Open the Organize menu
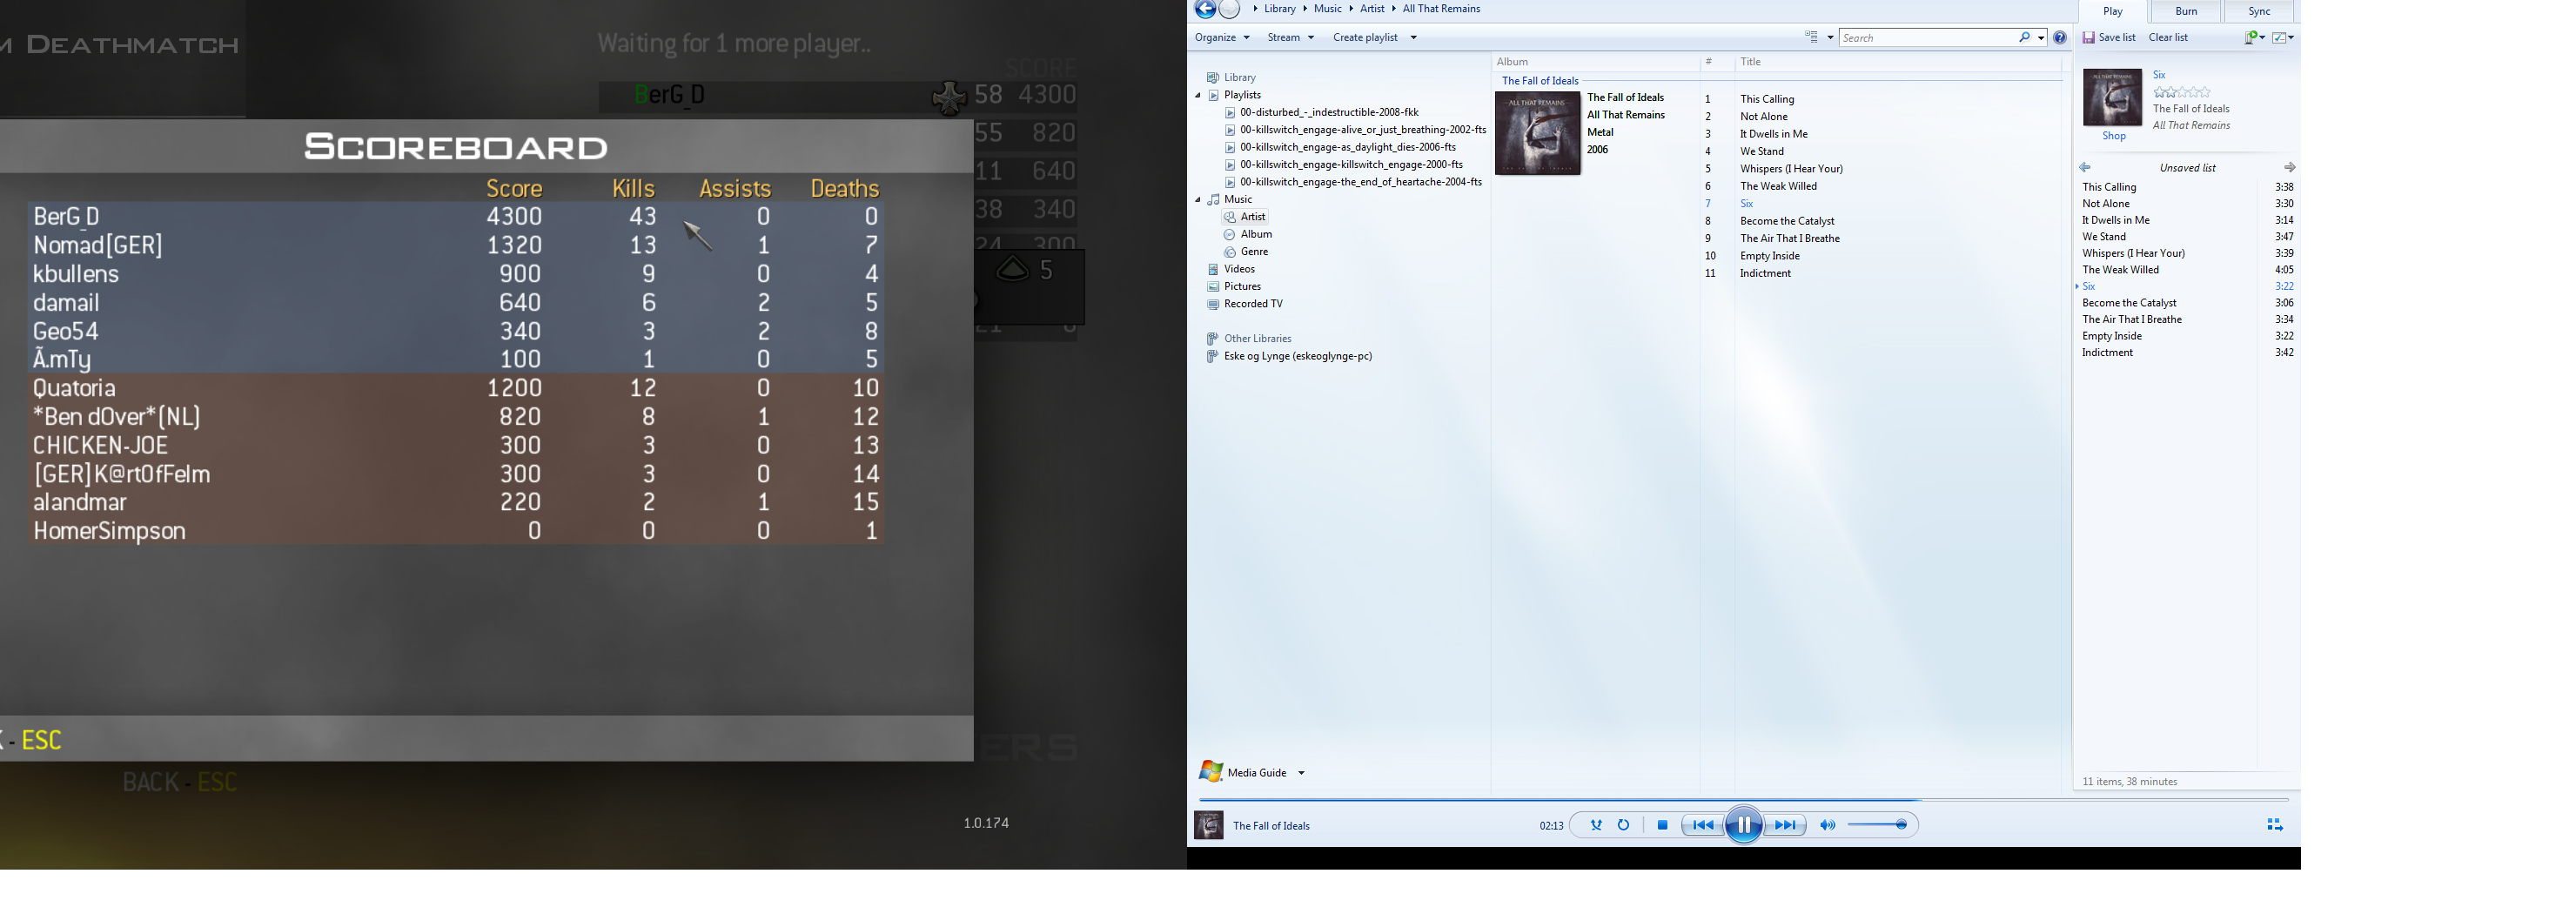 point(1222,38)
